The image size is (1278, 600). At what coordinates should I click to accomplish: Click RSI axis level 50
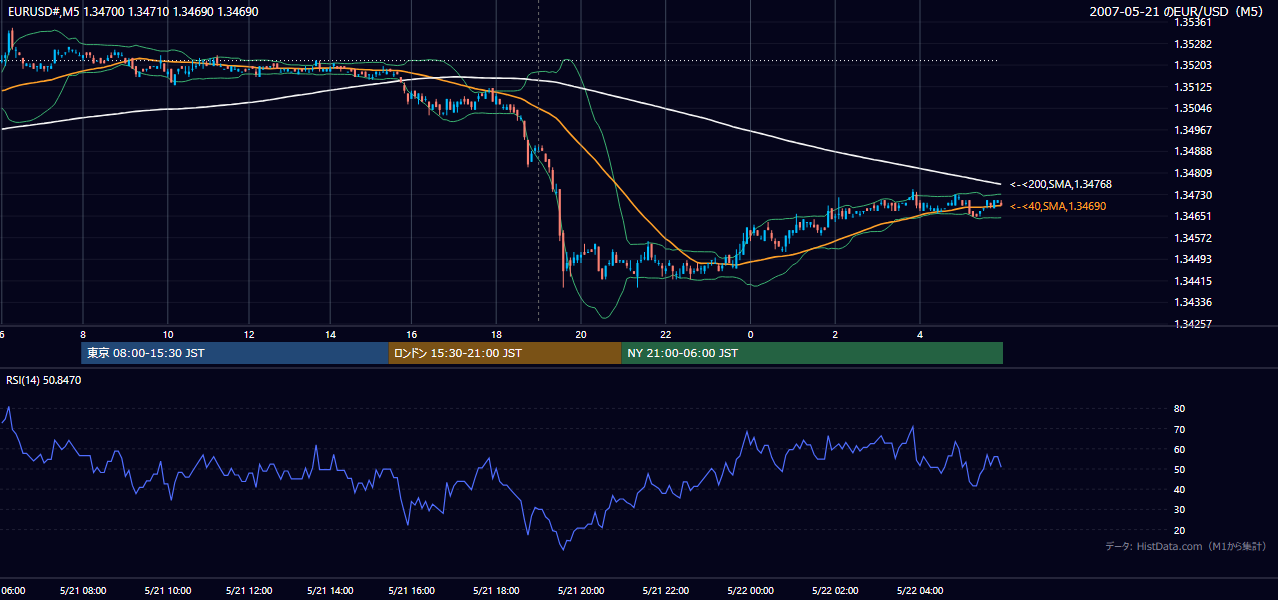[x=1179, y=469]
